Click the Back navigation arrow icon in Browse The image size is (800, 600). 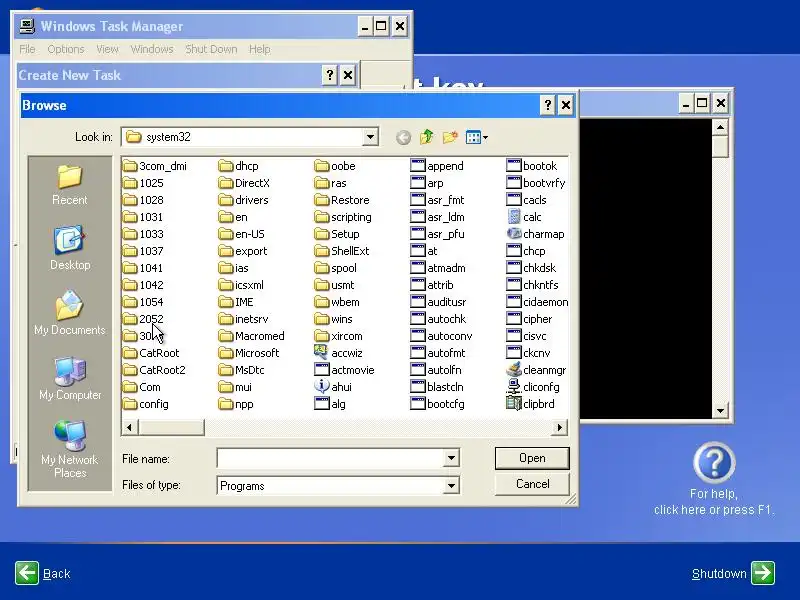[x=403, y=137]
